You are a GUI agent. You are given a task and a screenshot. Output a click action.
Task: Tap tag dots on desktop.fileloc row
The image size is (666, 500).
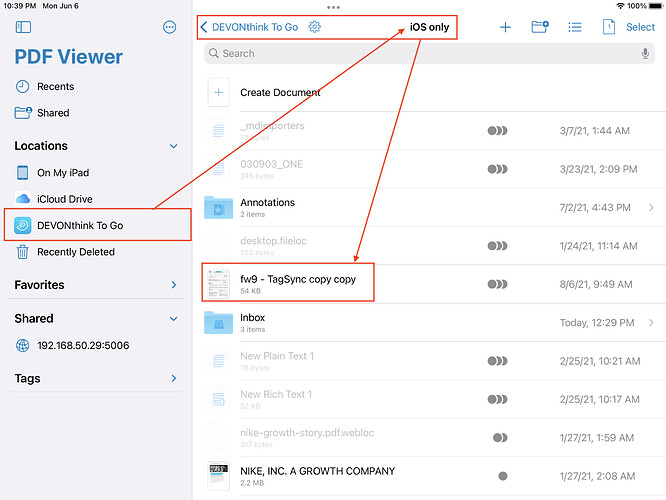tap(497, 246)
